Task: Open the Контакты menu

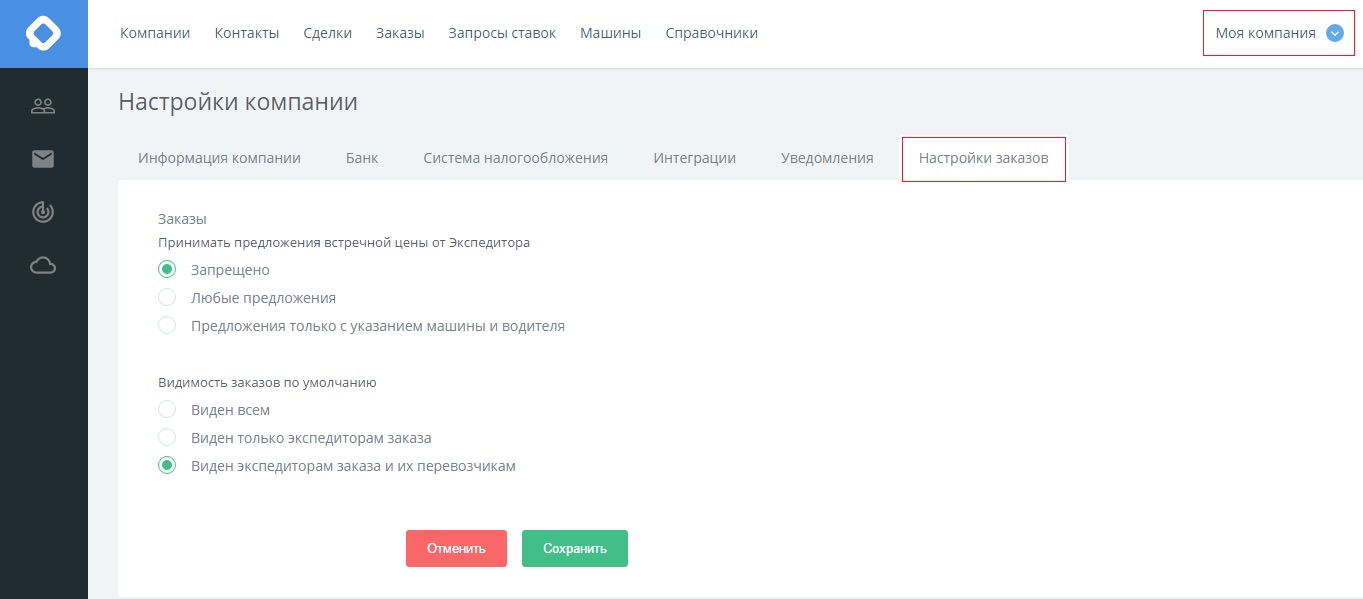Action: click(x=247, y=33)
